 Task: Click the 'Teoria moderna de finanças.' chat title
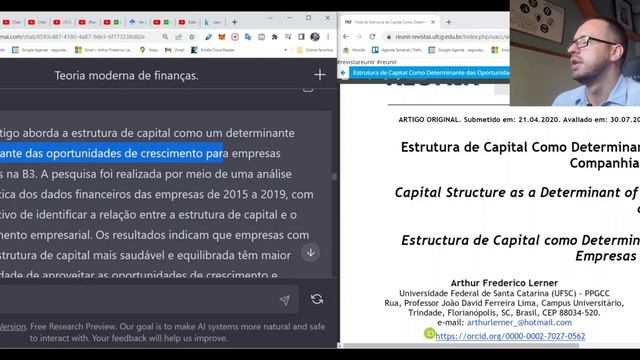[127, 76]
